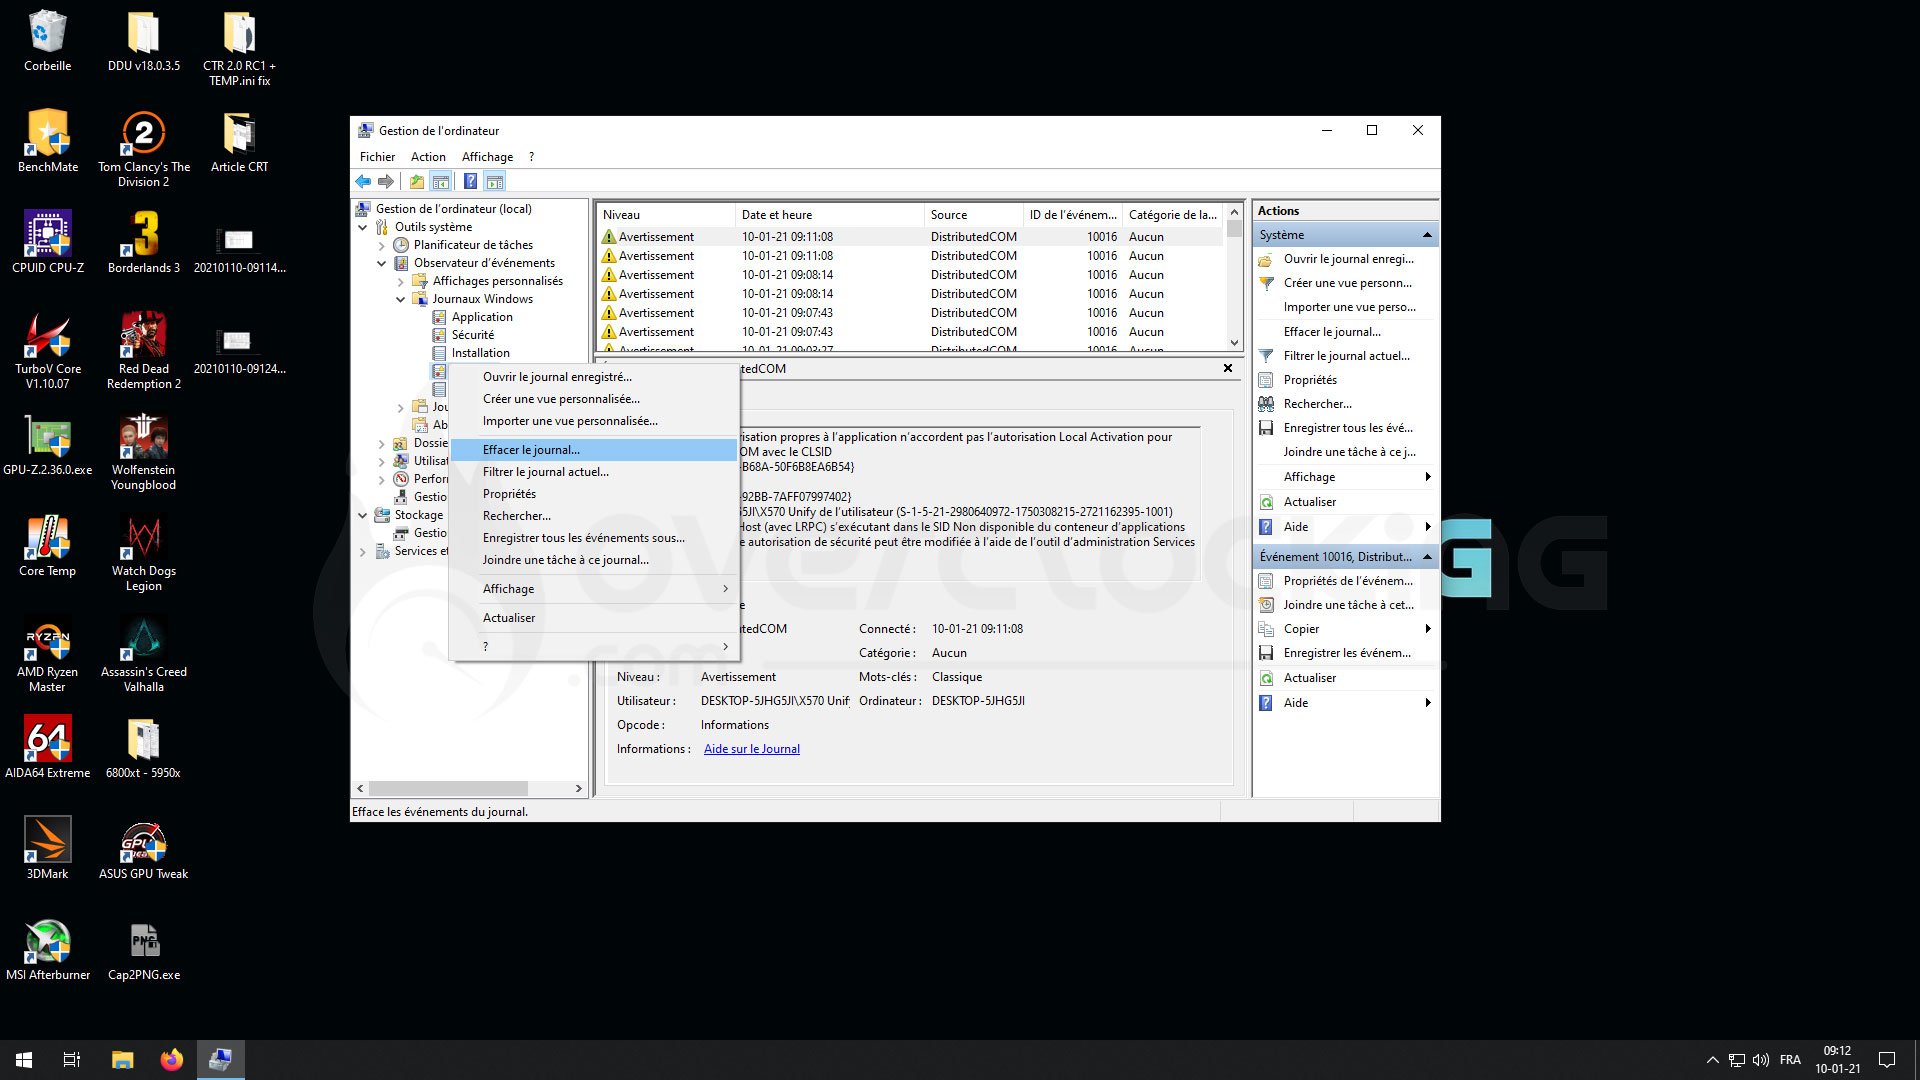Select the Core Temp desktop icon
Screen dimensions: 1920x1080
pos(47,546)
